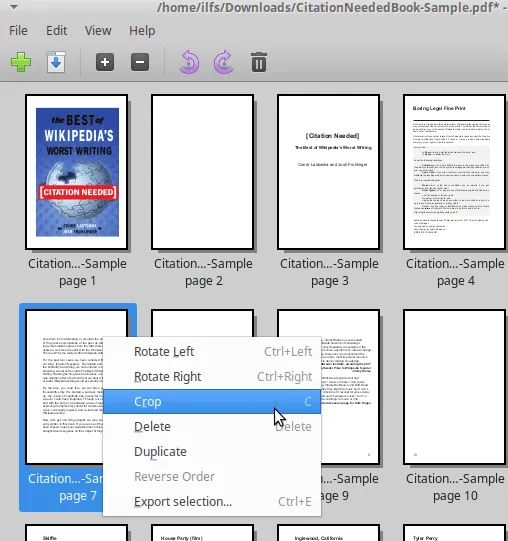Open the Edit menu
The height and width of the screenshot is (541, 508).
click(x=57, y=31)
